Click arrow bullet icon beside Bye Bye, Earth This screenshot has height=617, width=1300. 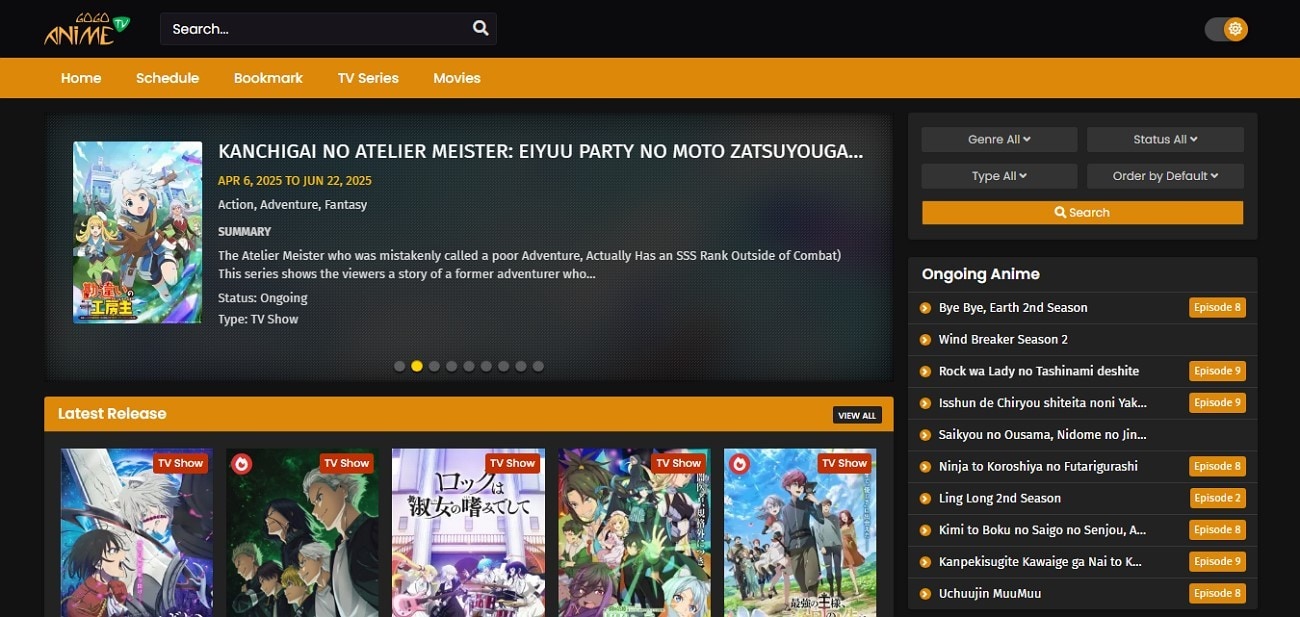925,308
